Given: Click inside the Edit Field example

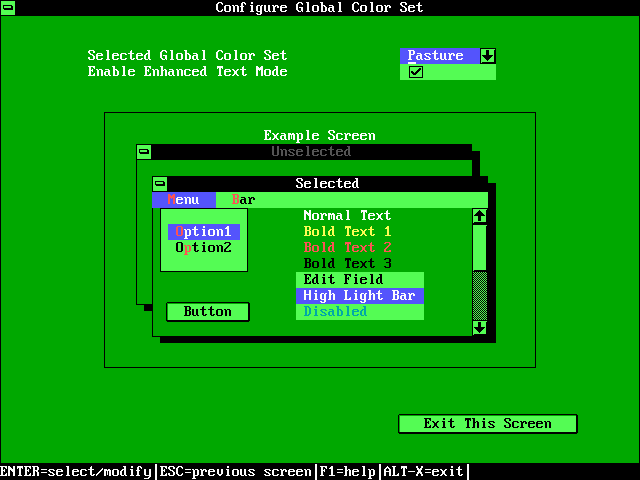Looking at the screenshot, I should click(359, 280).
